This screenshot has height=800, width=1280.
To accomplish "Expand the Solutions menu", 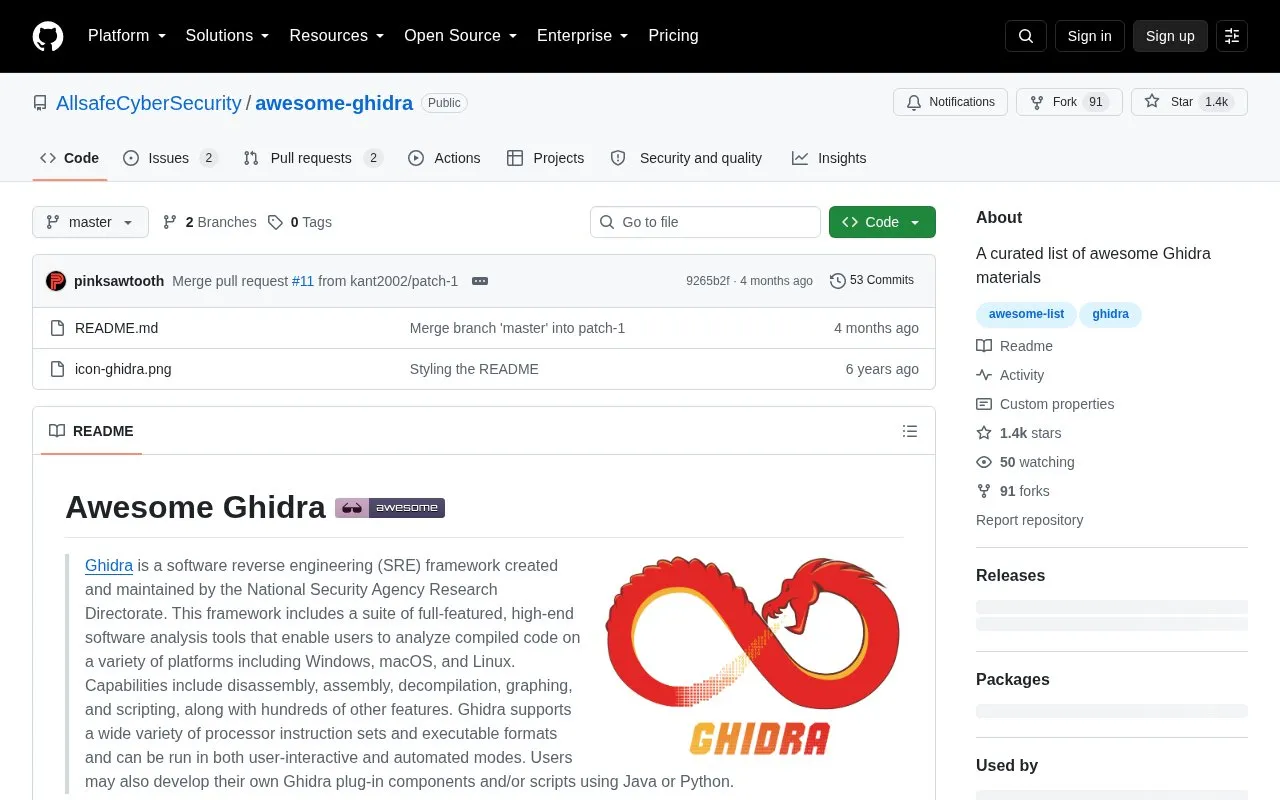I will click(x=228, y=36).
